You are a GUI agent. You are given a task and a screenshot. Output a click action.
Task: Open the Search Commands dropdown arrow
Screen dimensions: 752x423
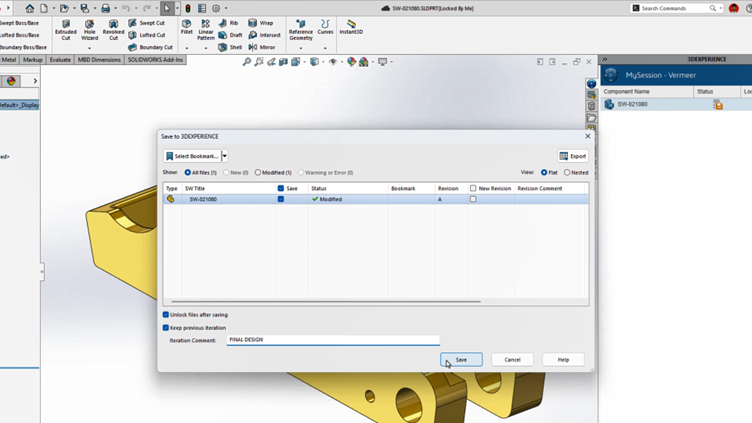[720, 8]
